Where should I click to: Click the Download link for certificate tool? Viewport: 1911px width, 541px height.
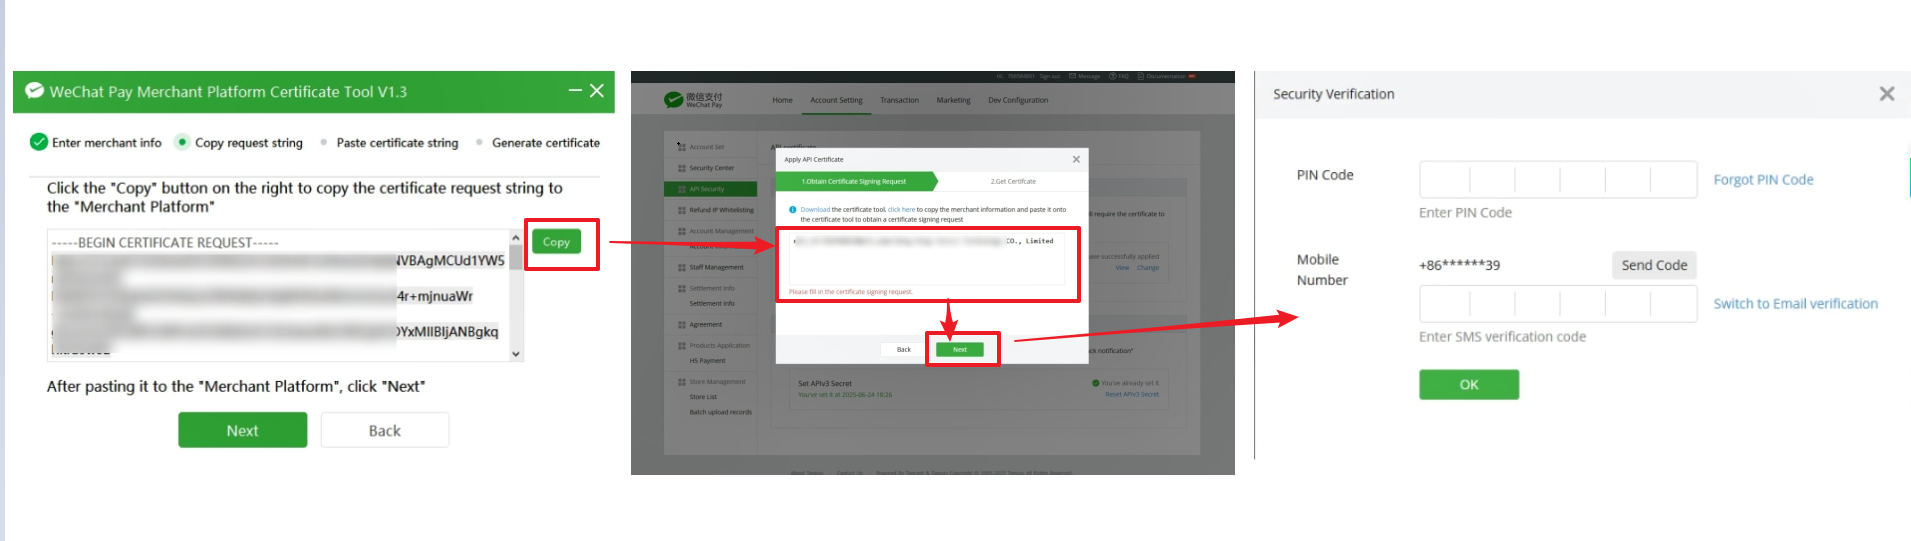[815, 210]
